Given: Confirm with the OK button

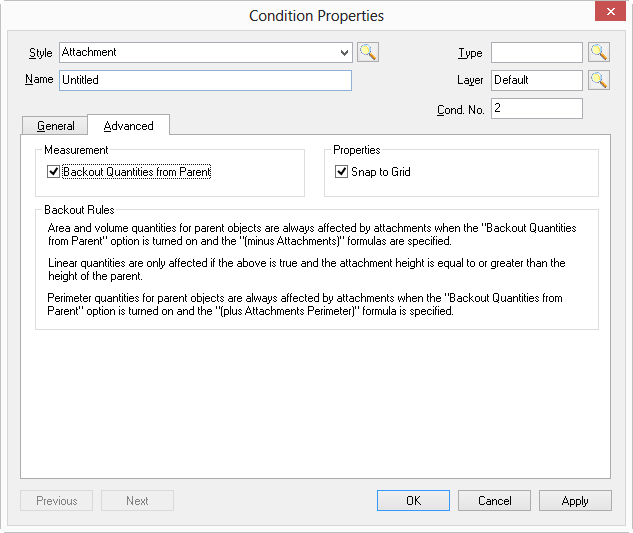Looking at the screenshot, I should tap(413, 501).
